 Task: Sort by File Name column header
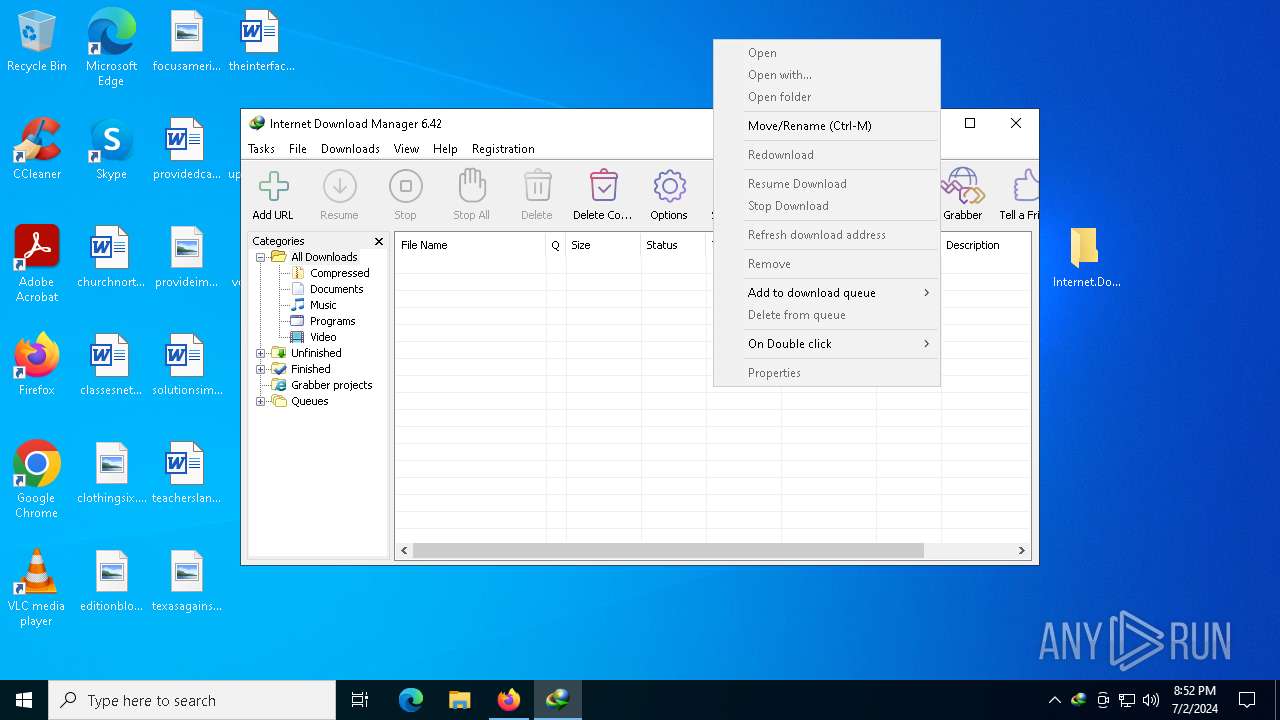coord(470,245)
